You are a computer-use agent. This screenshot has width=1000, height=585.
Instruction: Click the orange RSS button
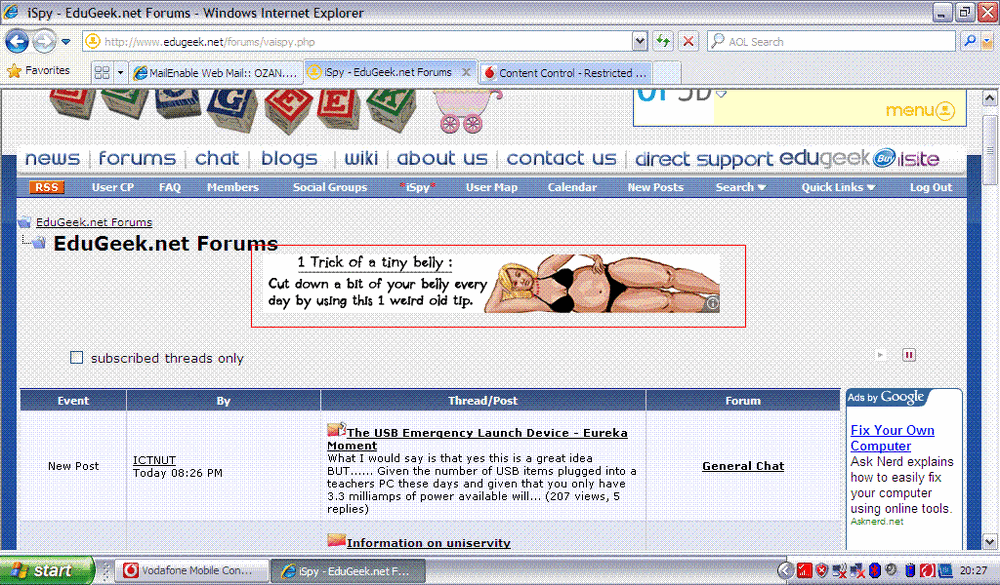(47, 187)
